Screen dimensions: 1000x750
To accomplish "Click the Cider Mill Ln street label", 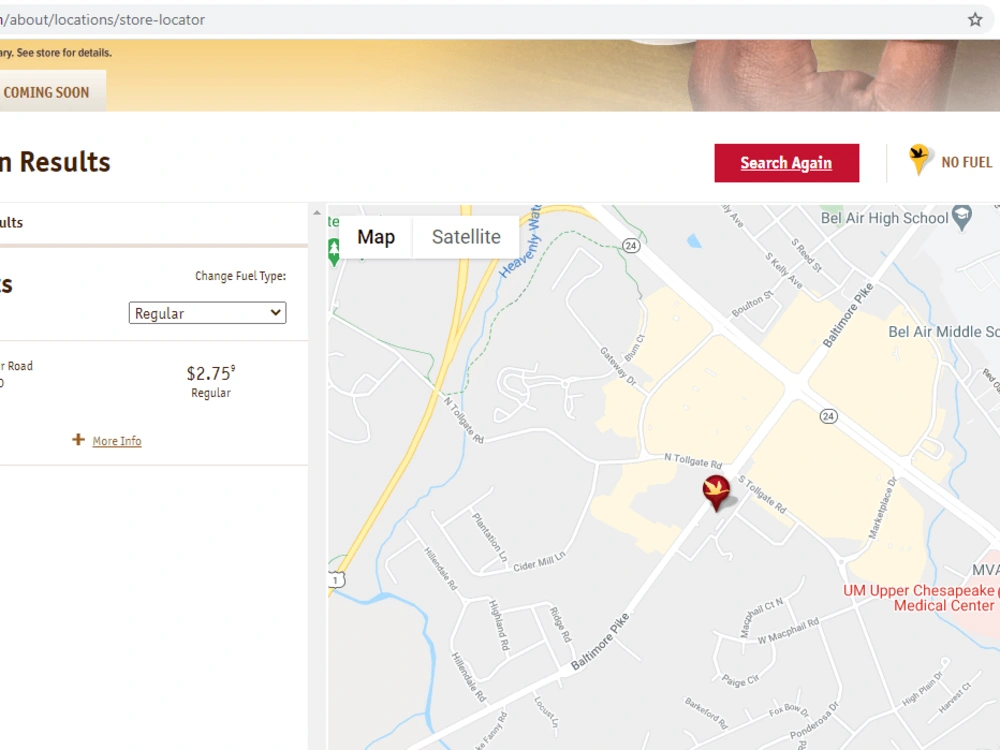I will 540,562.
